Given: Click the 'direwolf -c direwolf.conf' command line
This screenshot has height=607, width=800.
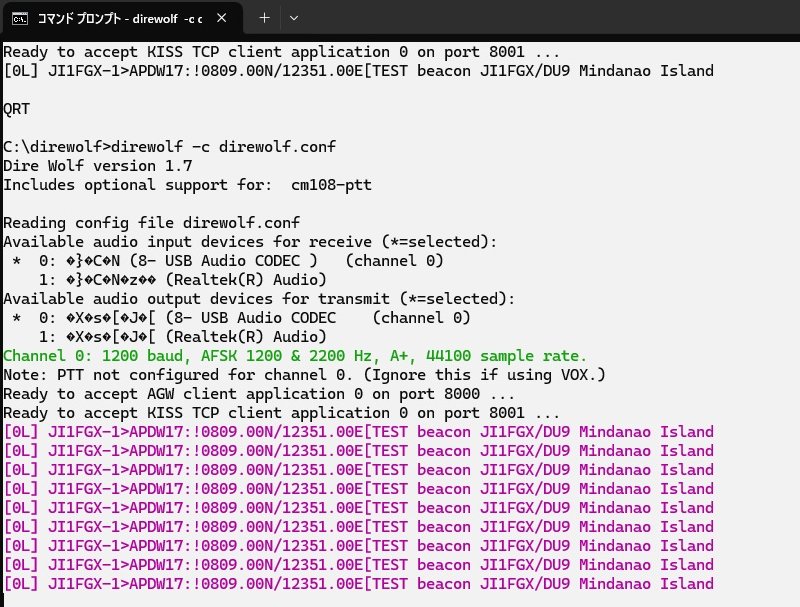Looking at the screenshot, I should pos(170,146).
